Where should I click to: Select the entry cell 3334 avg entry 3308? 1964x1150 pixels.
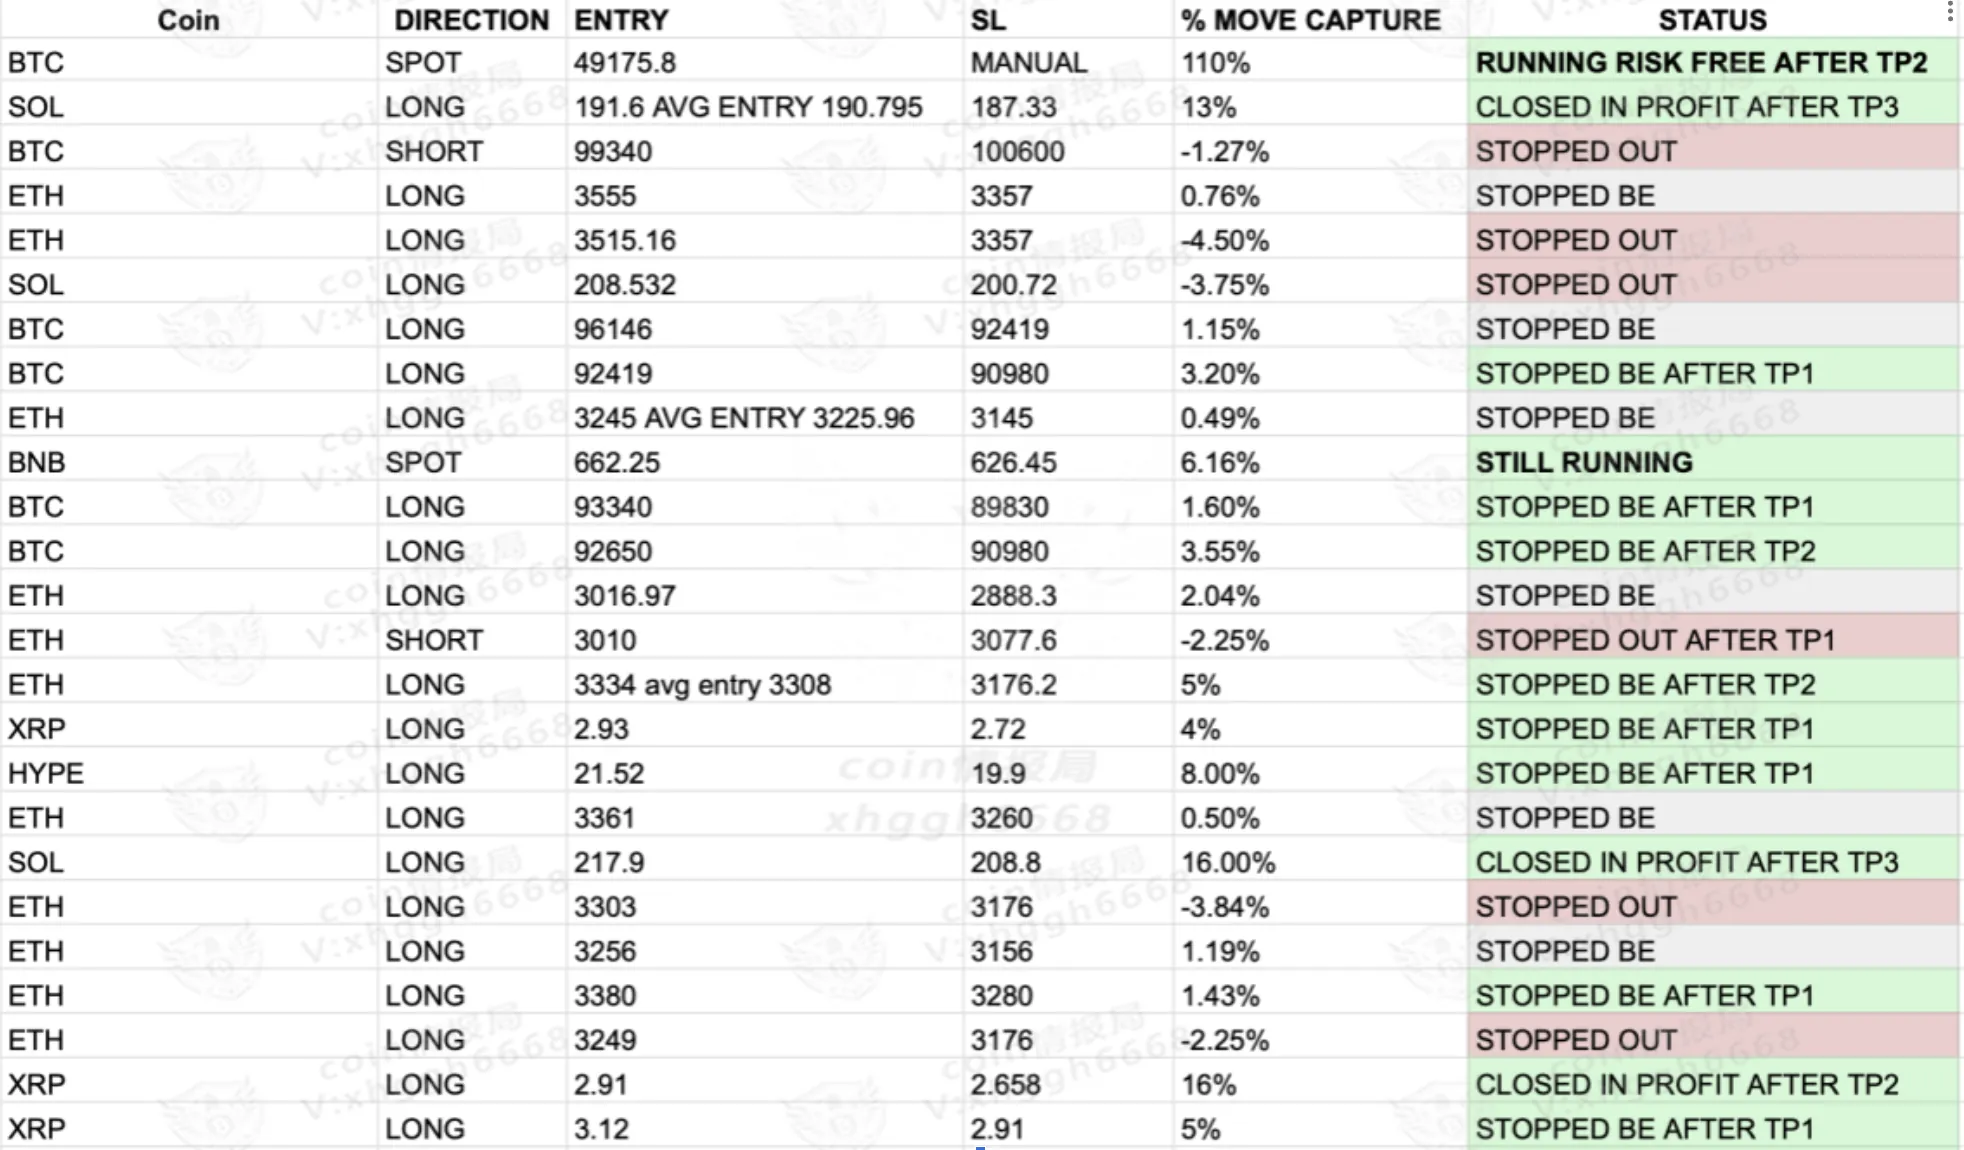tap(702, 685)
